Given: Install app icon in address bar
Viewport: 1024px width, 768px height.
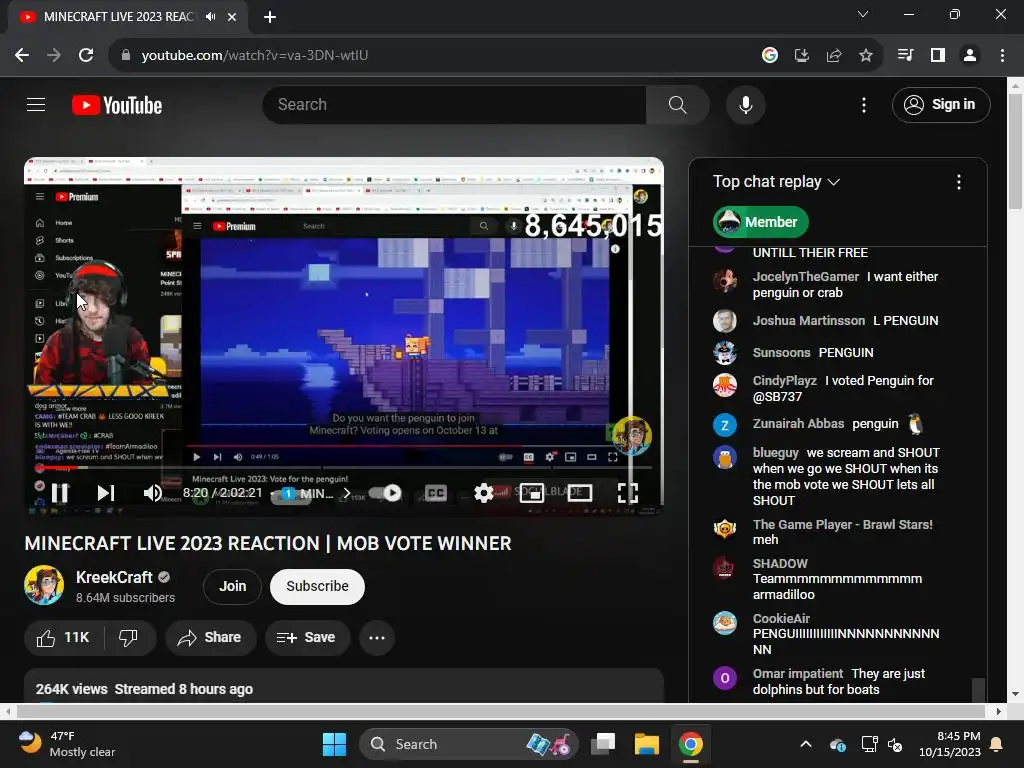Looking at the screenshot, I should [802, 56].
